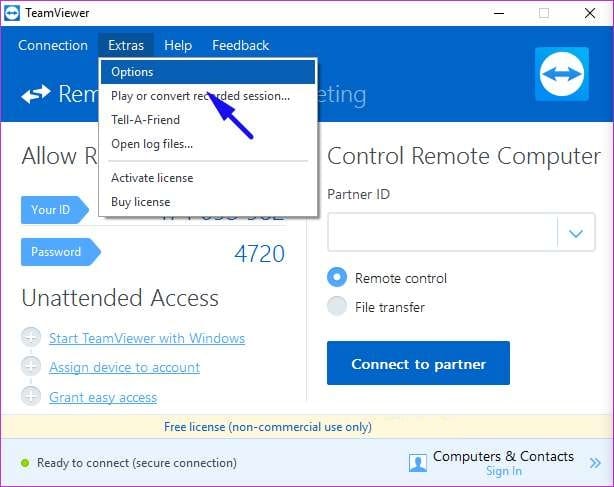Choose Tell-A-Friend menu entry
Viewport: 614px width, 487px height.
point(208,120)
